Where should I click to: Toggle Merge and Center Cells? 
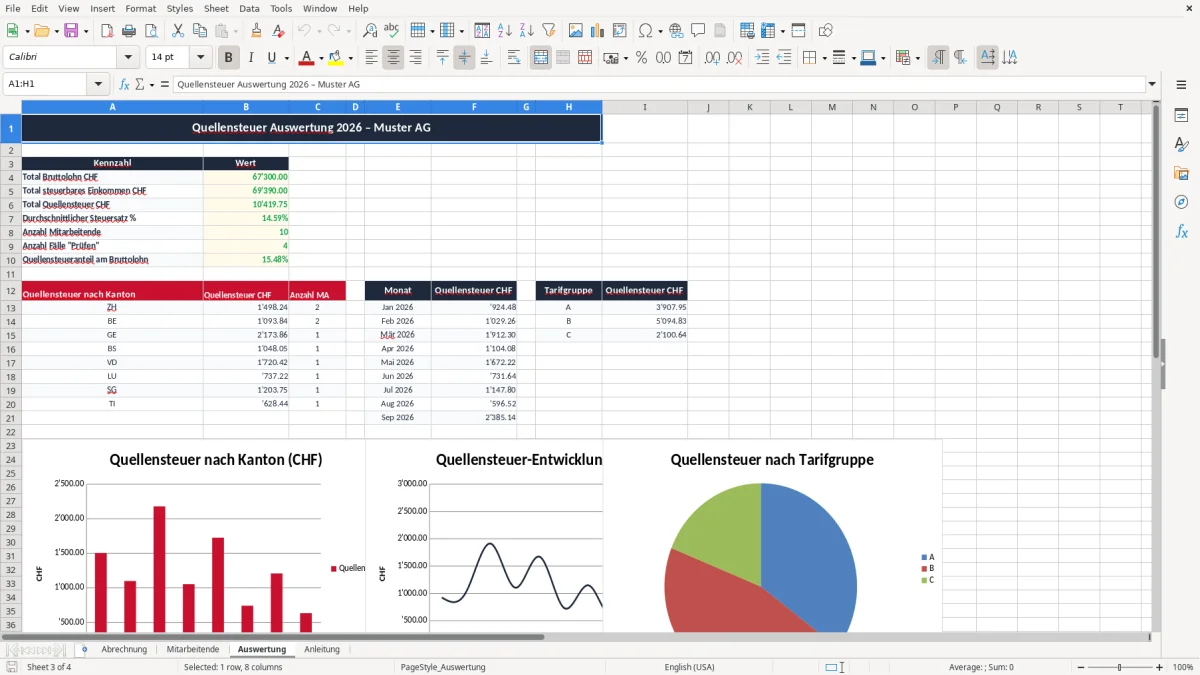(541, 58)
